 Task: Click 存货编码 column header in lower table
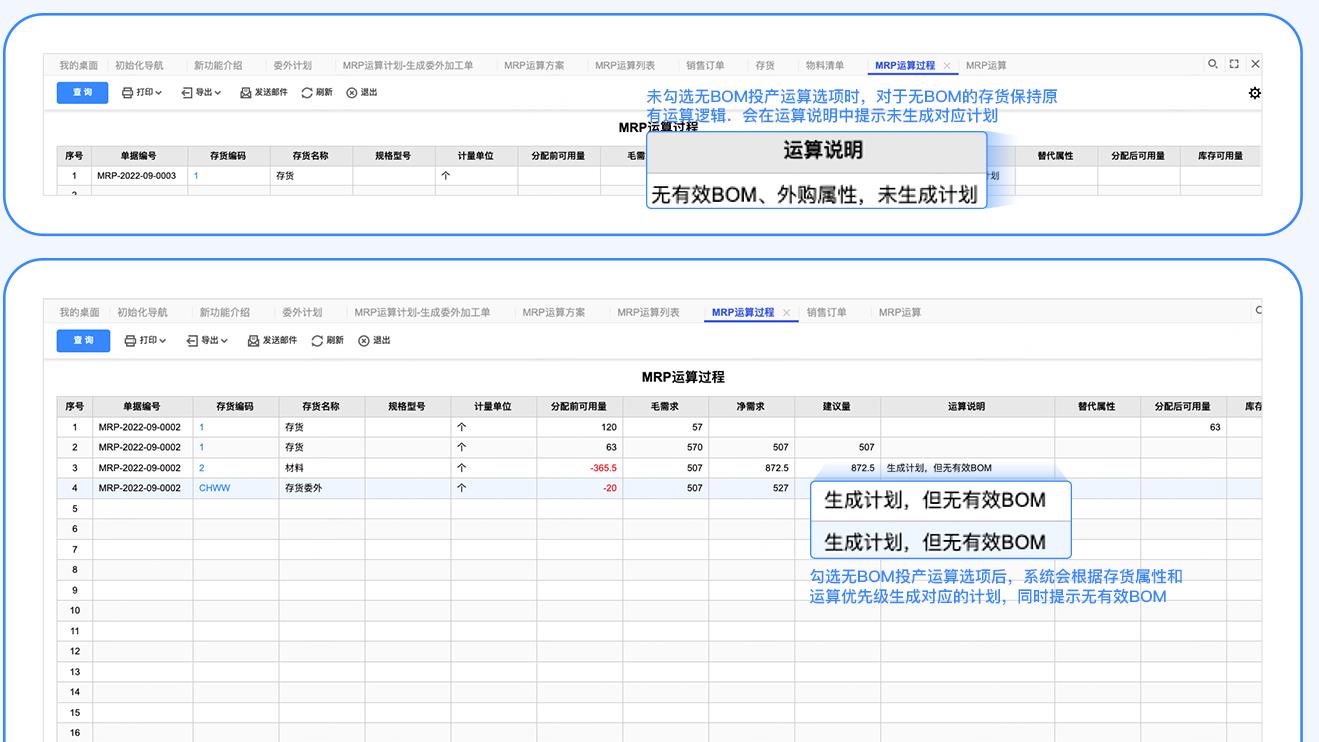tap(235, 406)
